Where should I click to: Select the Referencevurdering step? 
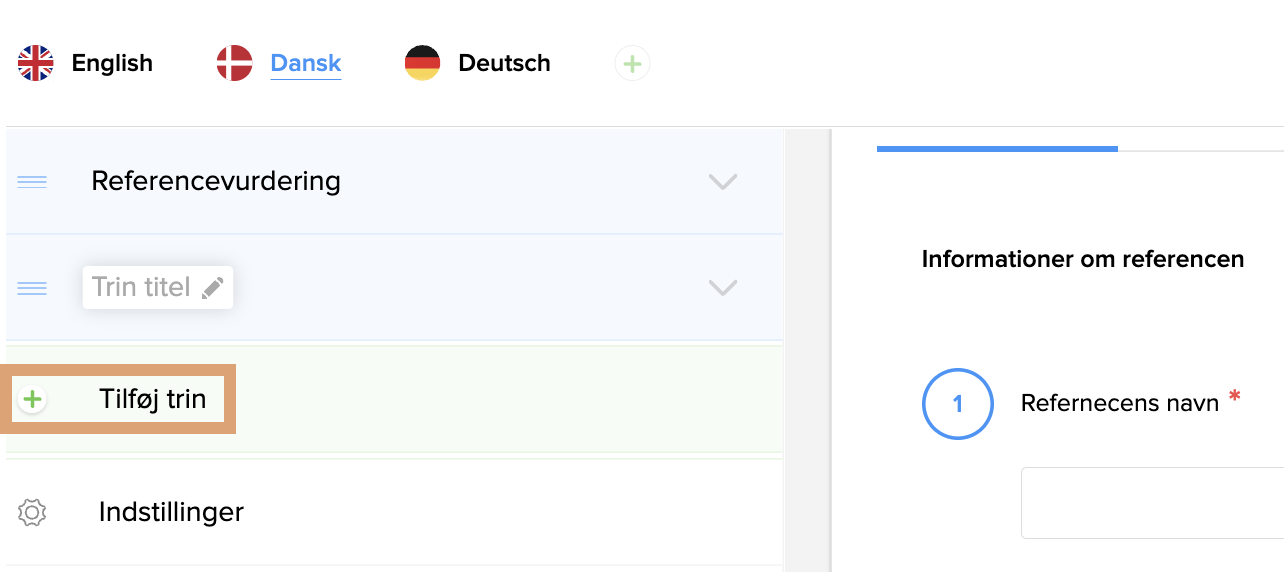click(216, 182)
